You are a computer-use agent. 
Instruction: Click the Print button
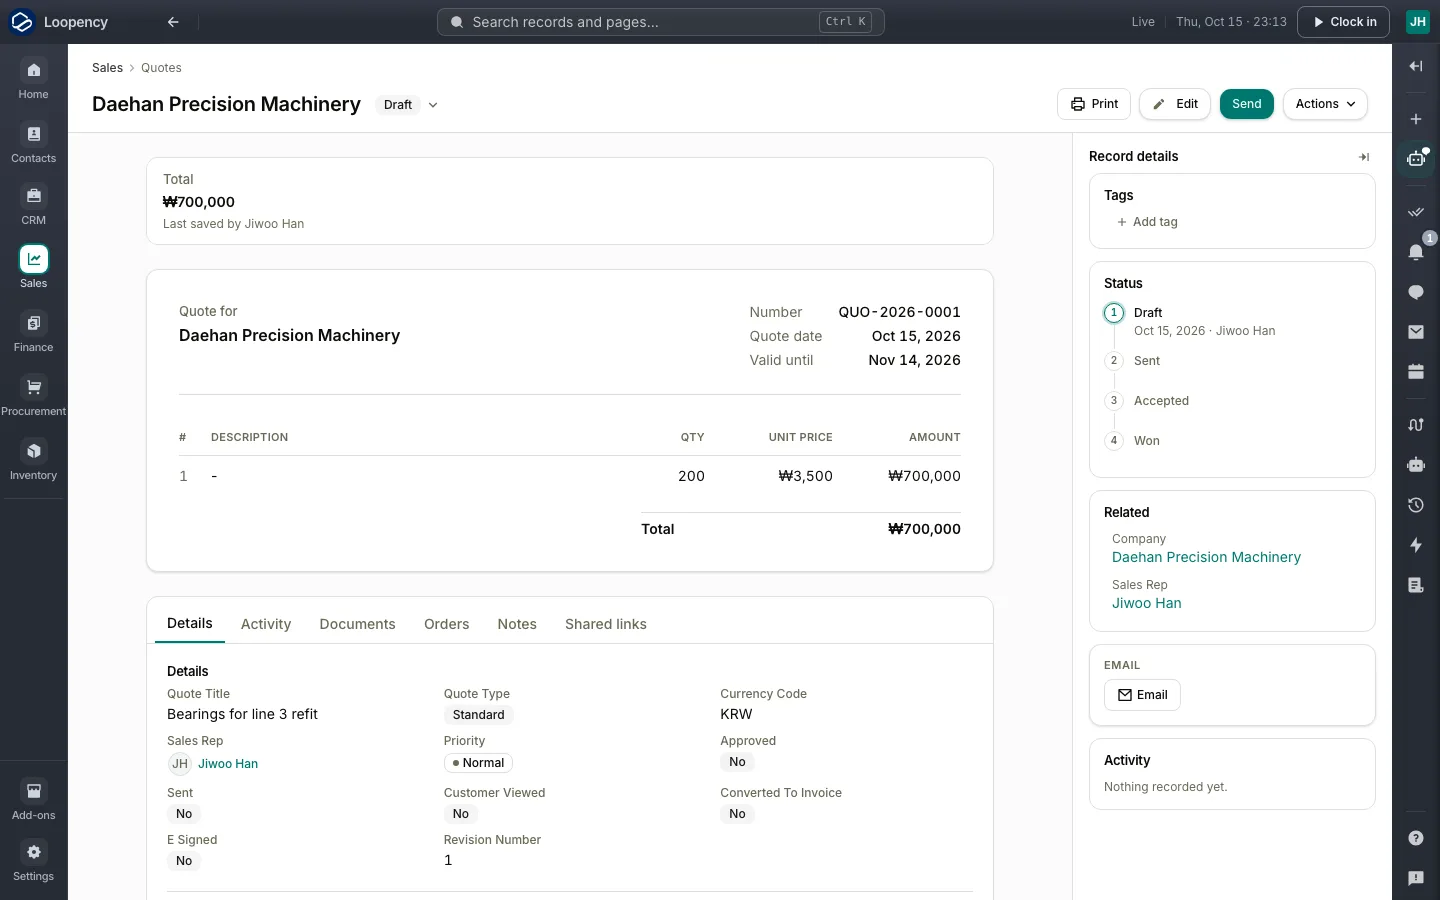point(1094,104)
